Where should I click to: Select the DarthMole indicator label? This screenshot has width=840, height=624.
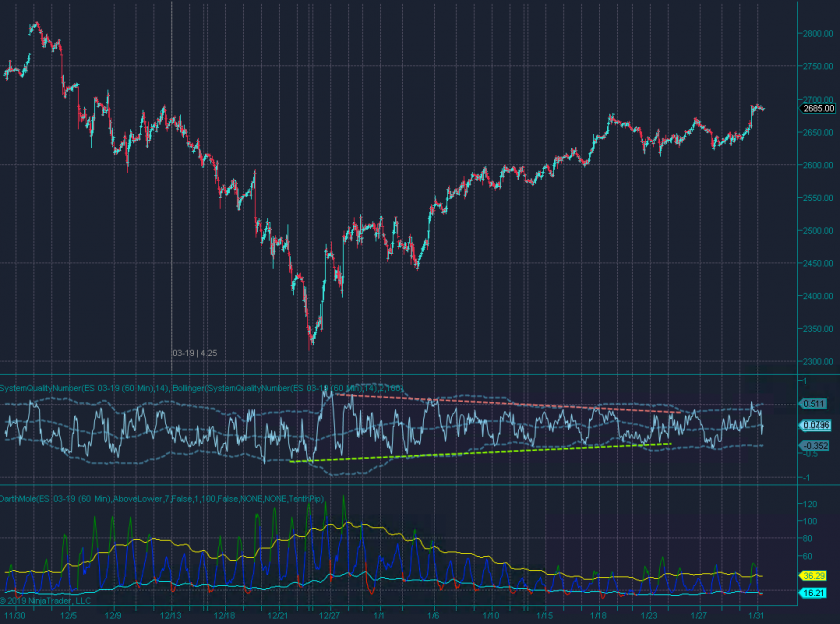160,497
